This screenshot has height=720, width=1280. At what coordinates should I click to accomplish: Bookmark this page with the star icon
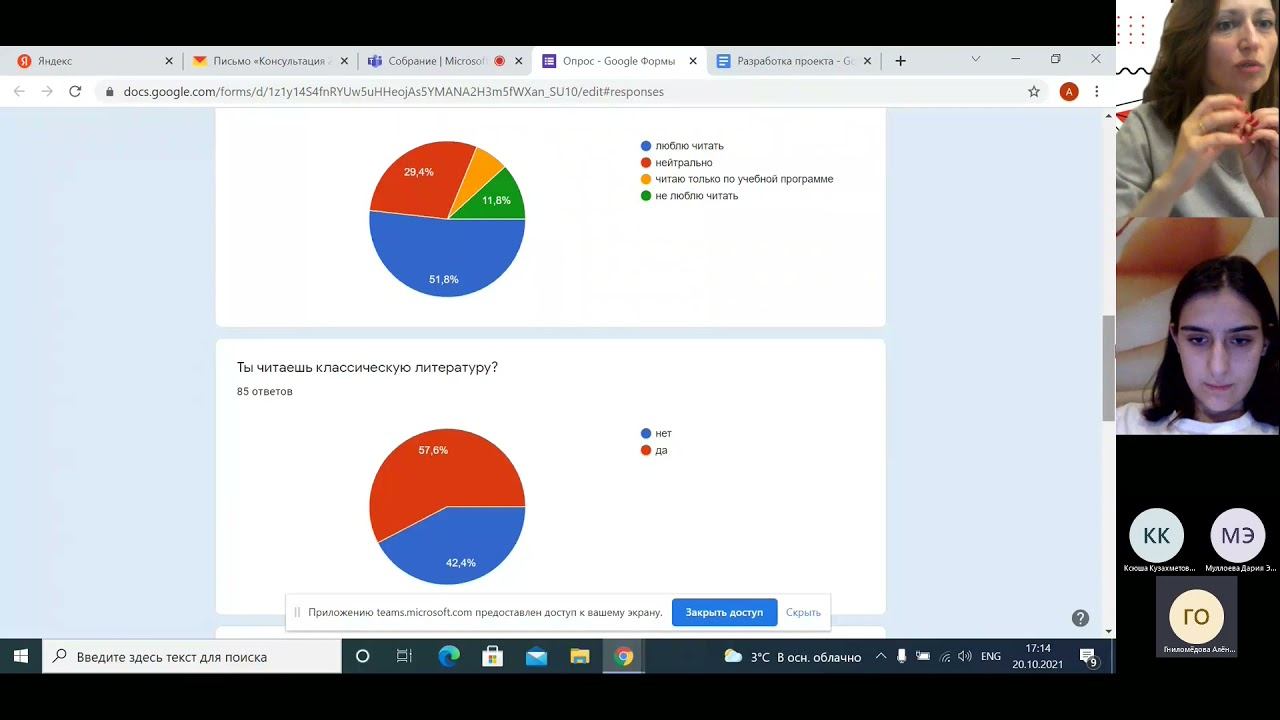pyautogui.click(x=1034, y=91)
